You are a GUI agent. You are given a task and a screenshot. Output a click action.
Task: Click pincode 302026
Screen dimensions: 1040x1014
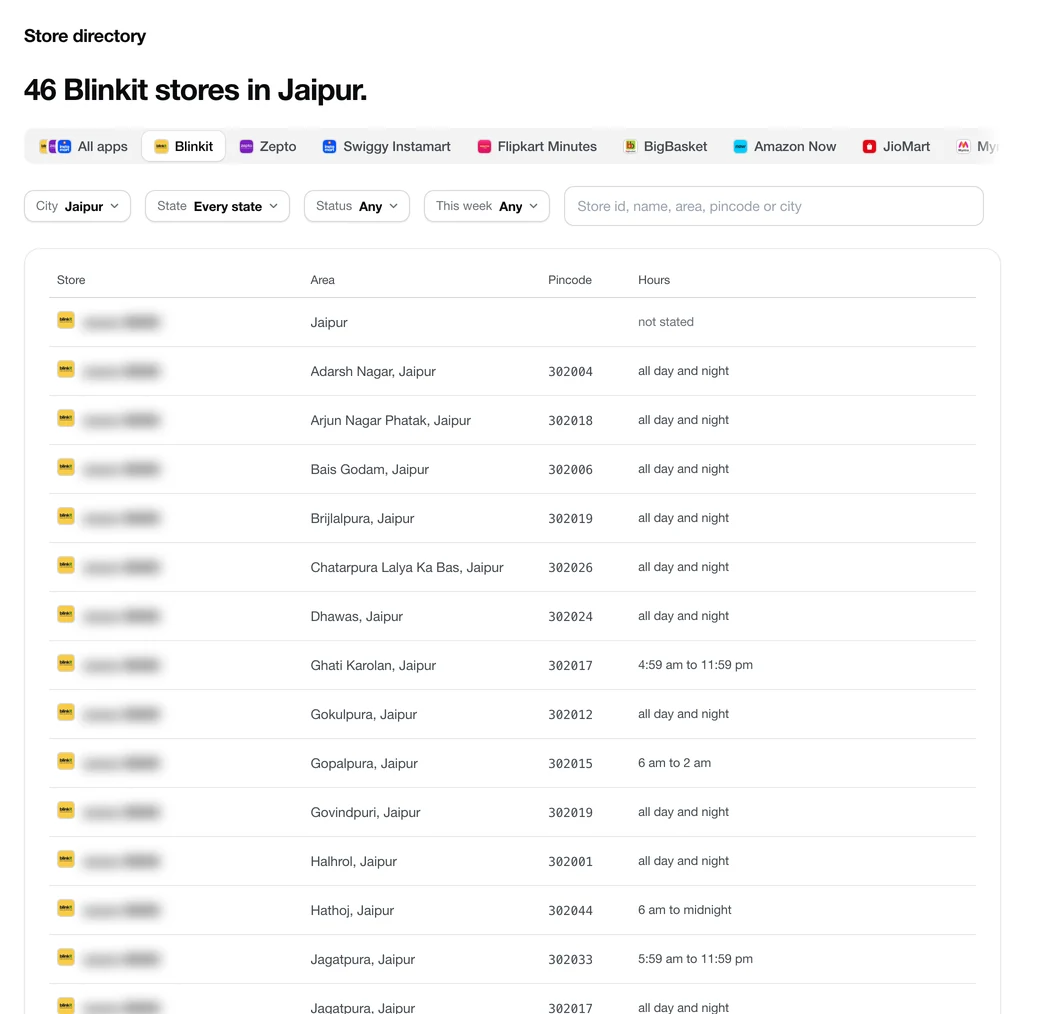click(x=570, y=568)
